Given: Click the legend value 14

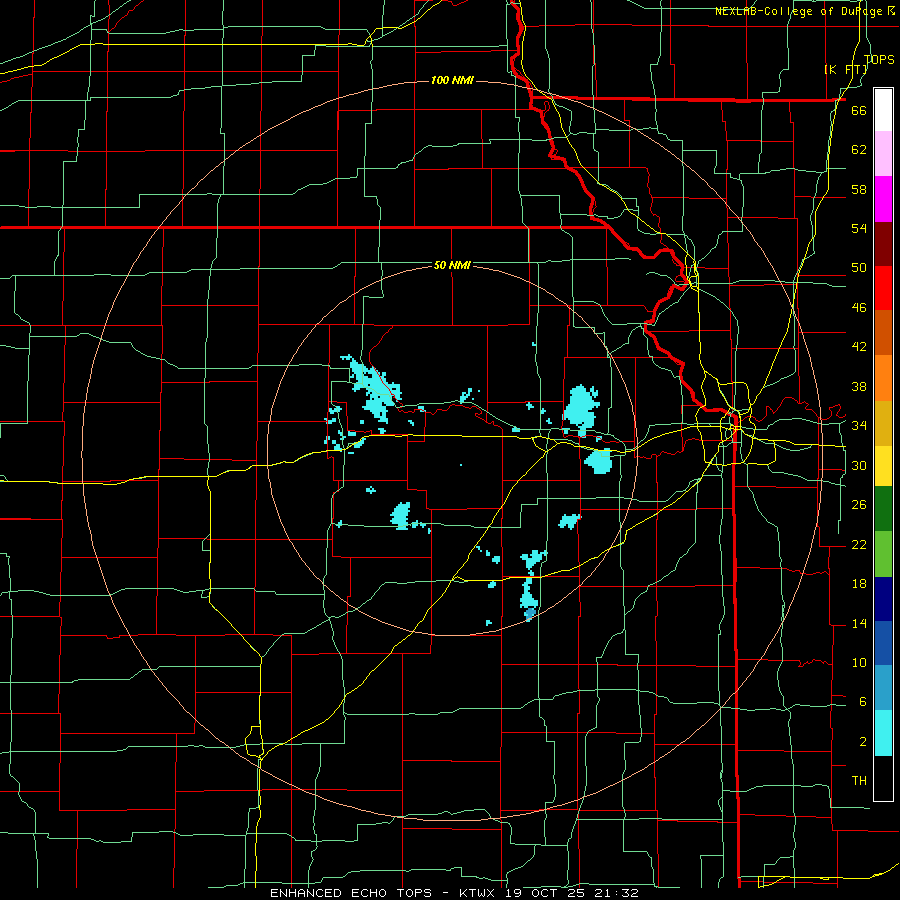Looking at the screenshot, I should pos(859,623).
